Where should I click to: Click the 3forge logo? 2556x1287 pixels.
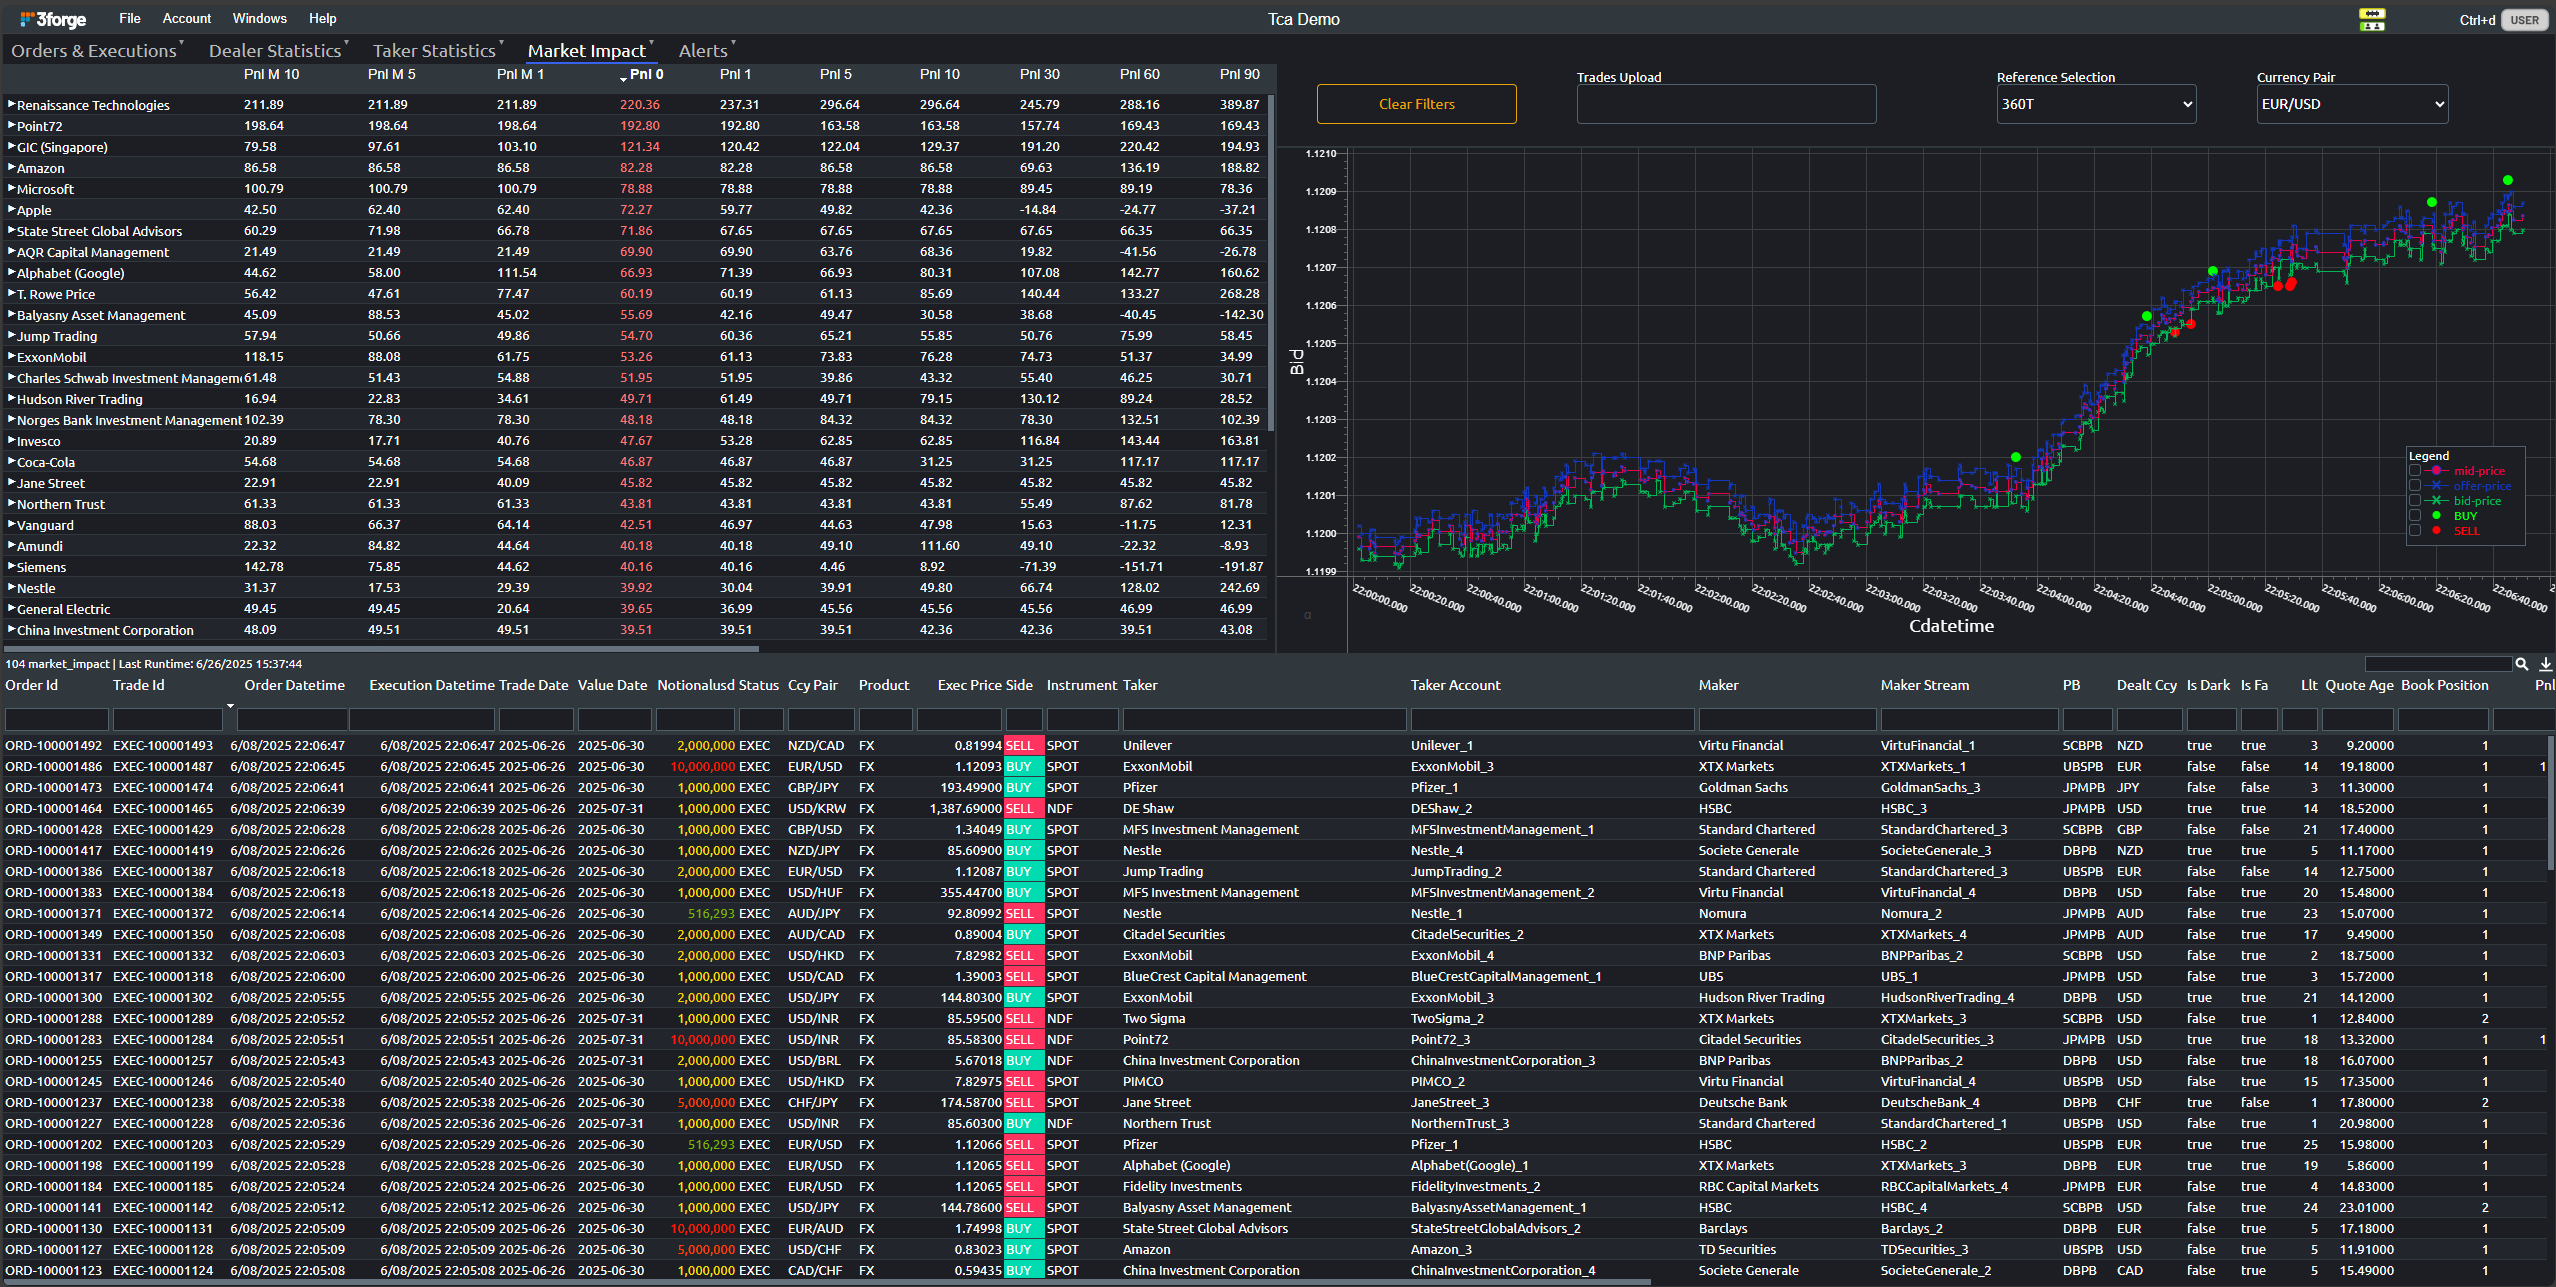click(x=53, y=19)
